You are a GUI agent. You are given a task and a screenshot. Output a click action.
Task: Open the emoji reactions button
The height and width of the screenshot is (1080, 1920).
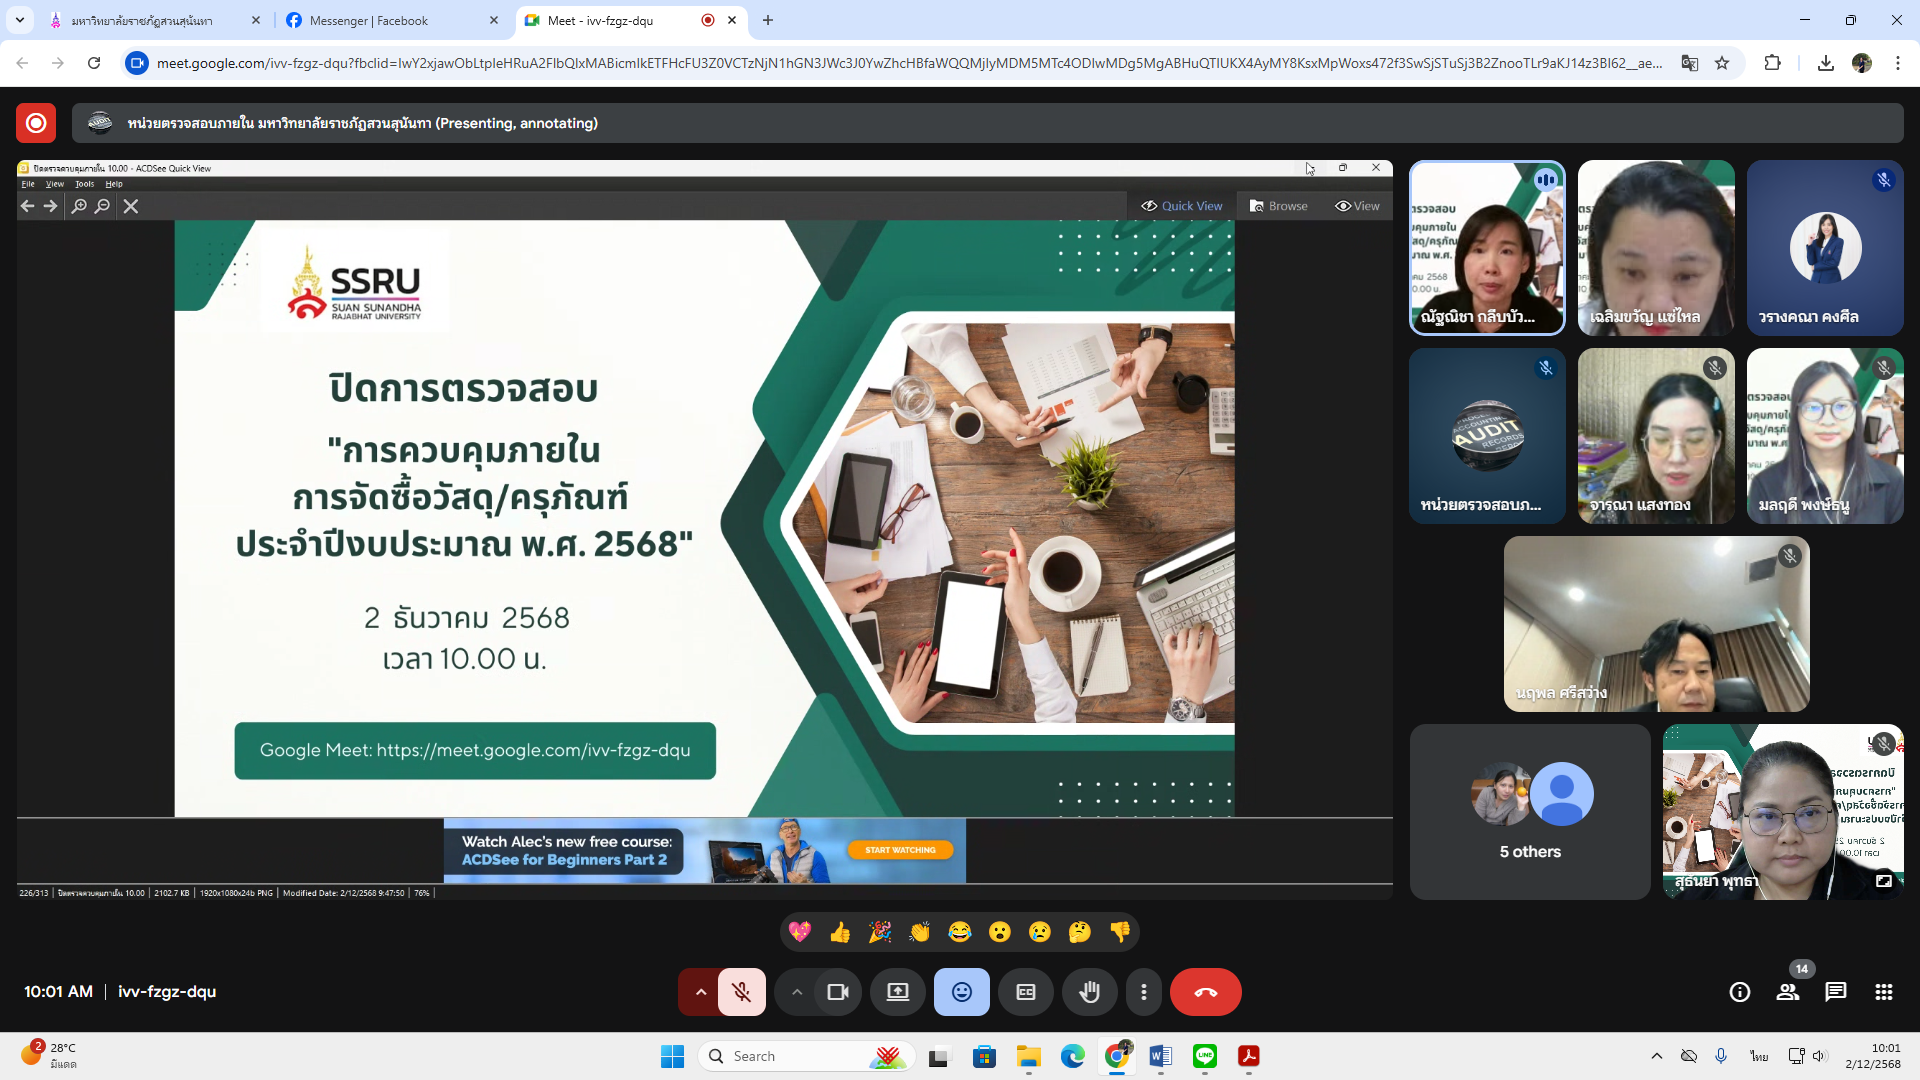point(961,992)
